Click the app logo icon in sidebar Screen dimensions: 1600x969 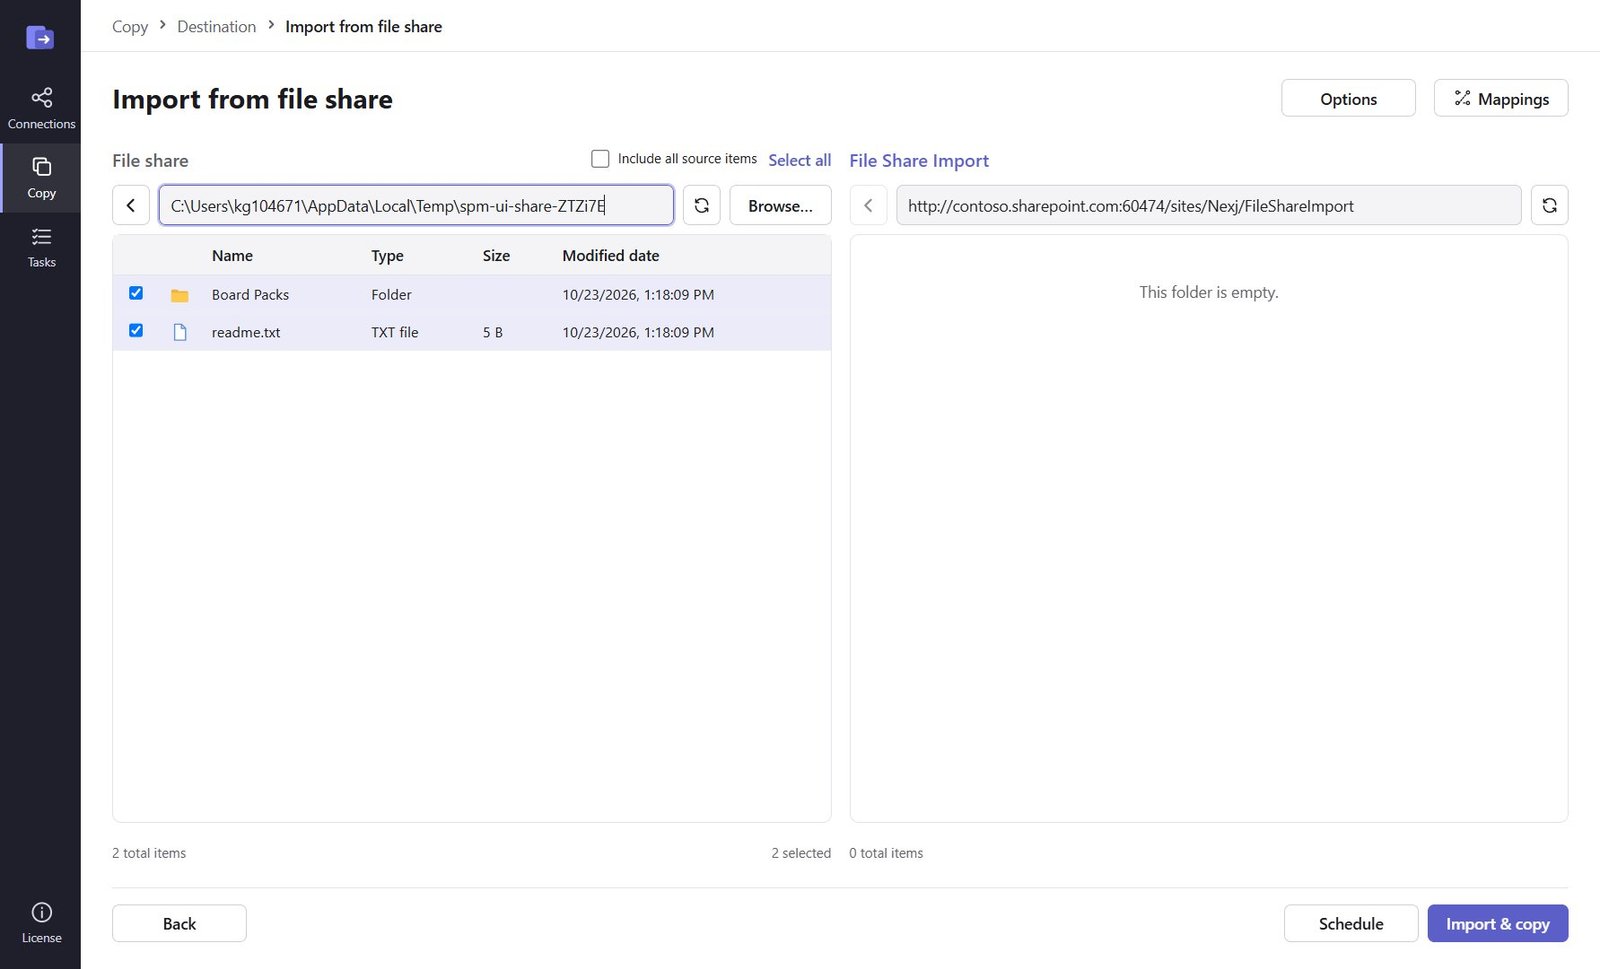click(40, 38)
